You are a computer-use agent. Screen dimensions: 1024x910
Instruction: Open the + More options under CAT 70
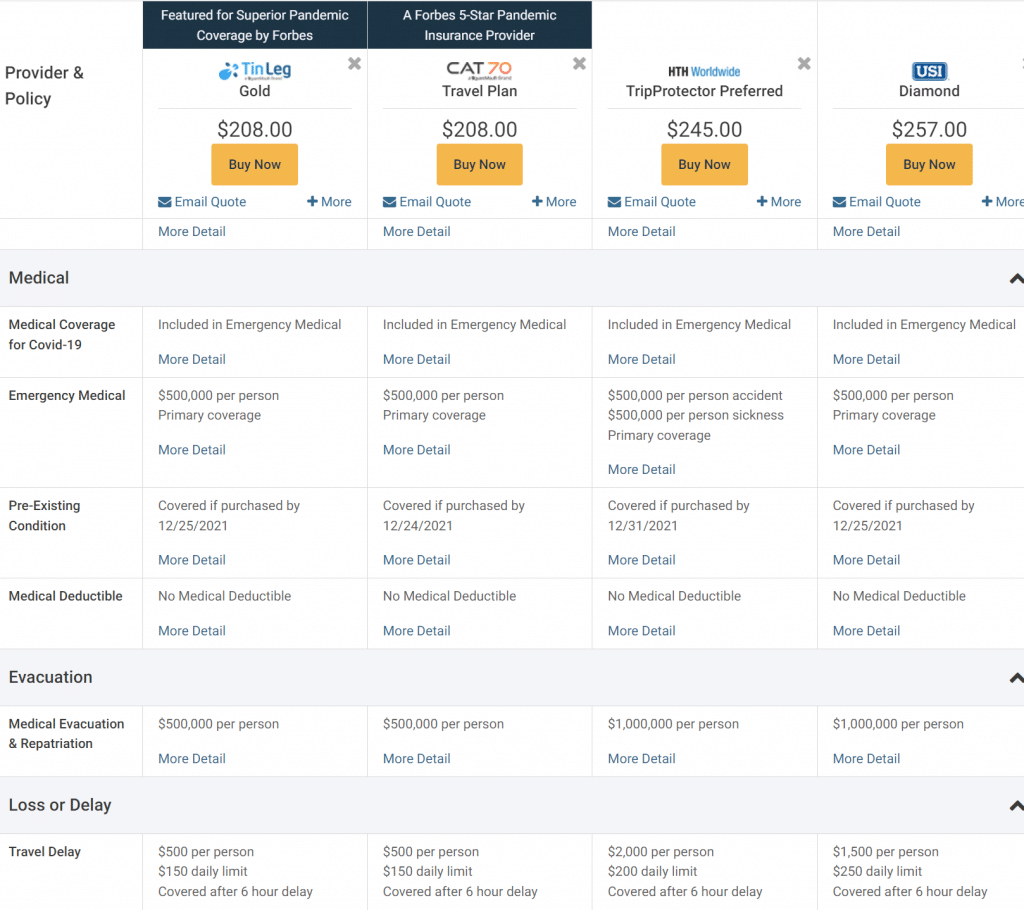tap(554, 202)
